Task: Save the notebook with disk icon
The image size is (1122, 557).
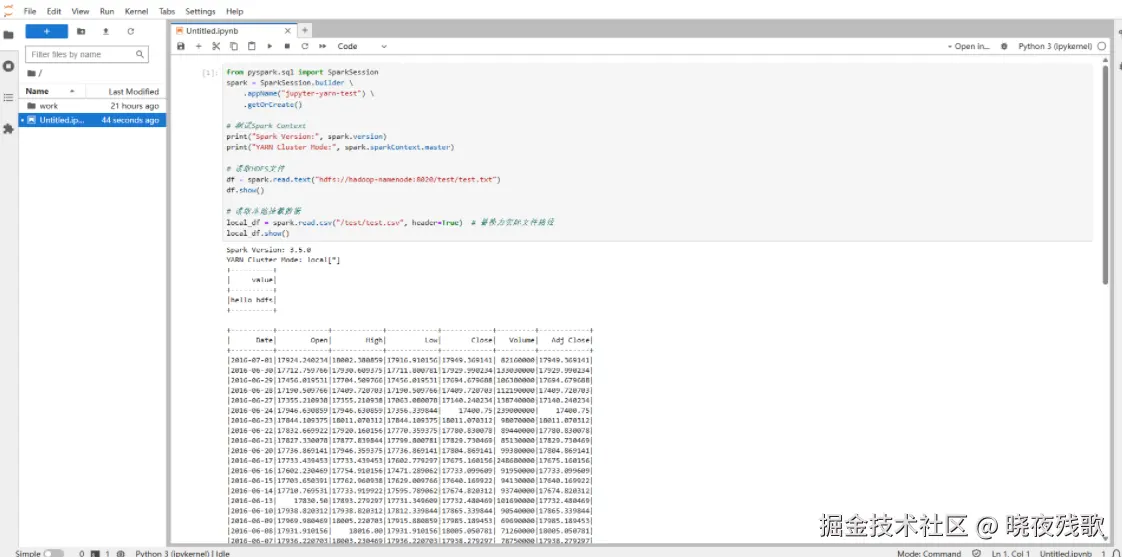Action: pyautogui.click(x=181, y=46)
